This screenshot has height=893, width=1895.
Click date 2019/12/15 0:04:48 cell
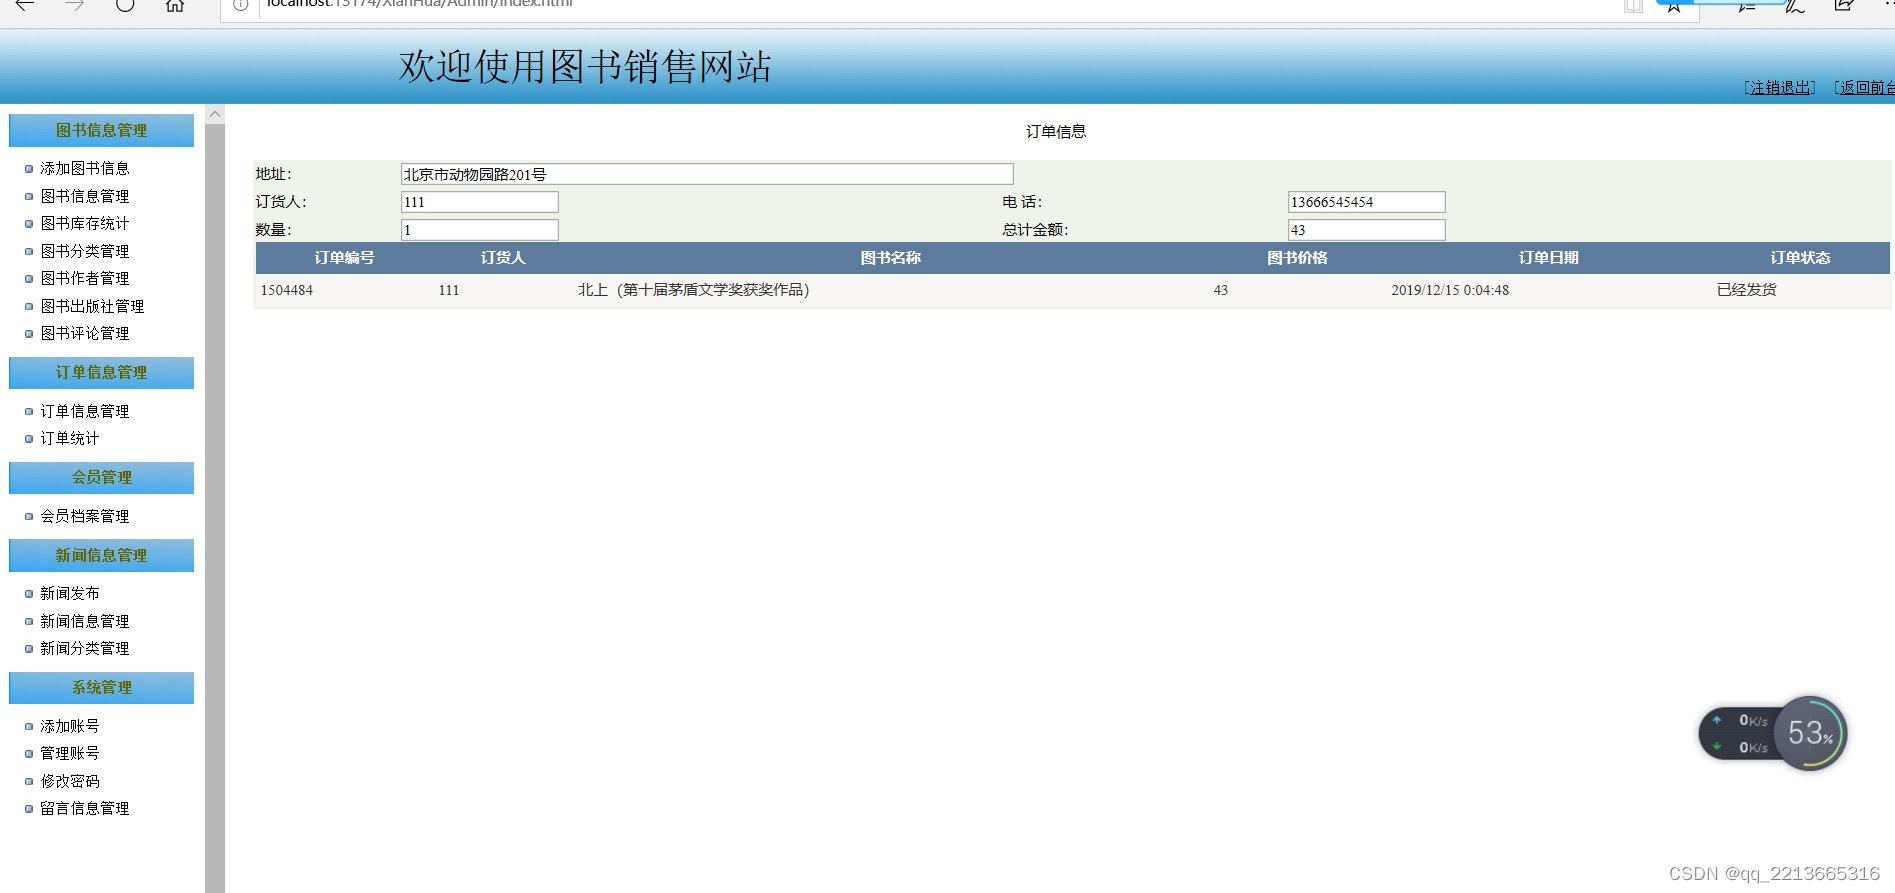tap(1450, 290)
